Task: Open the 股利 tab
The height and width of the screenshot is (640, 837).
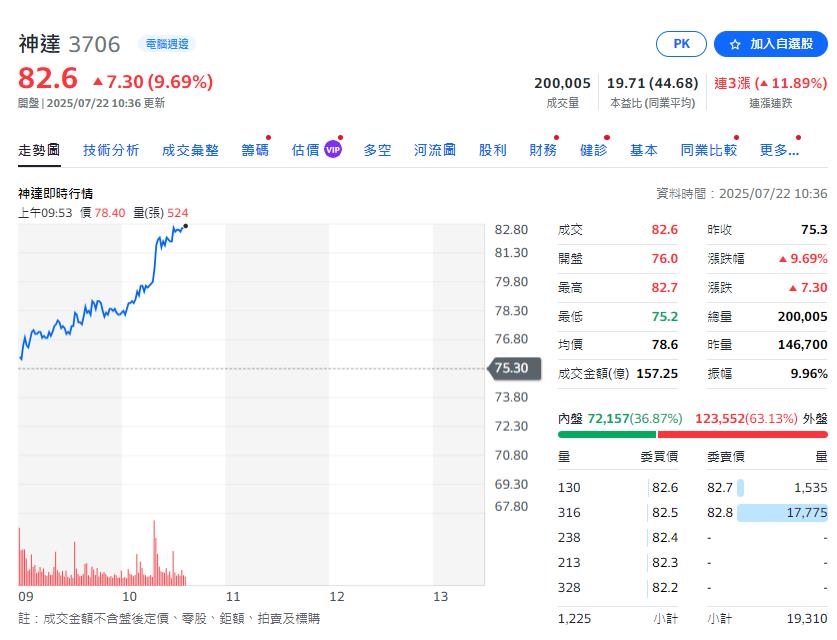Action: coord(492,148)
